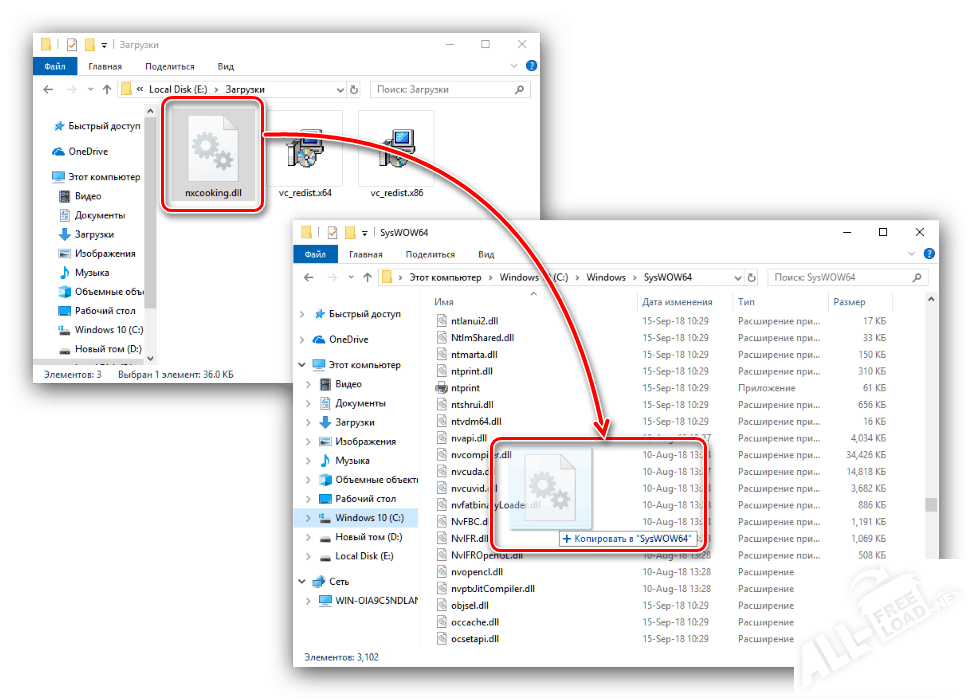This screenshot has height=700, width=972.
Task: Sort by Дата изменения column header
Action: (677, 302)
